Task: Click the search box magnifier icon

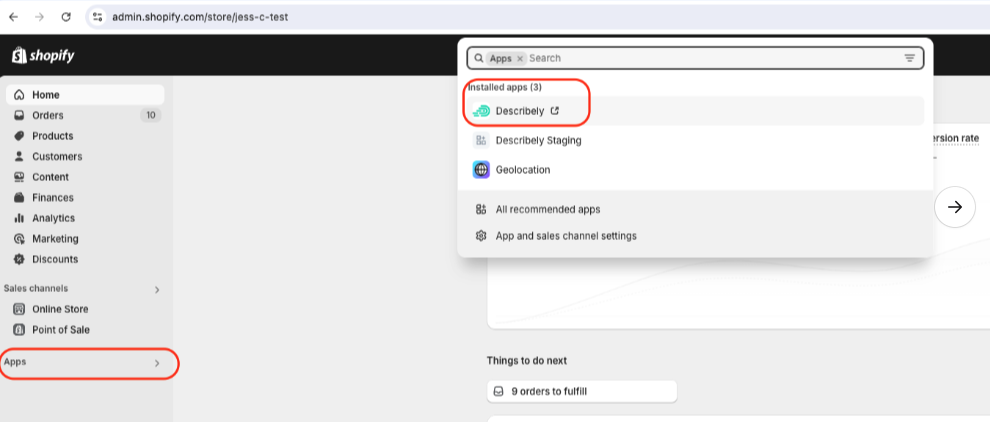Action: tap(478, 58)
